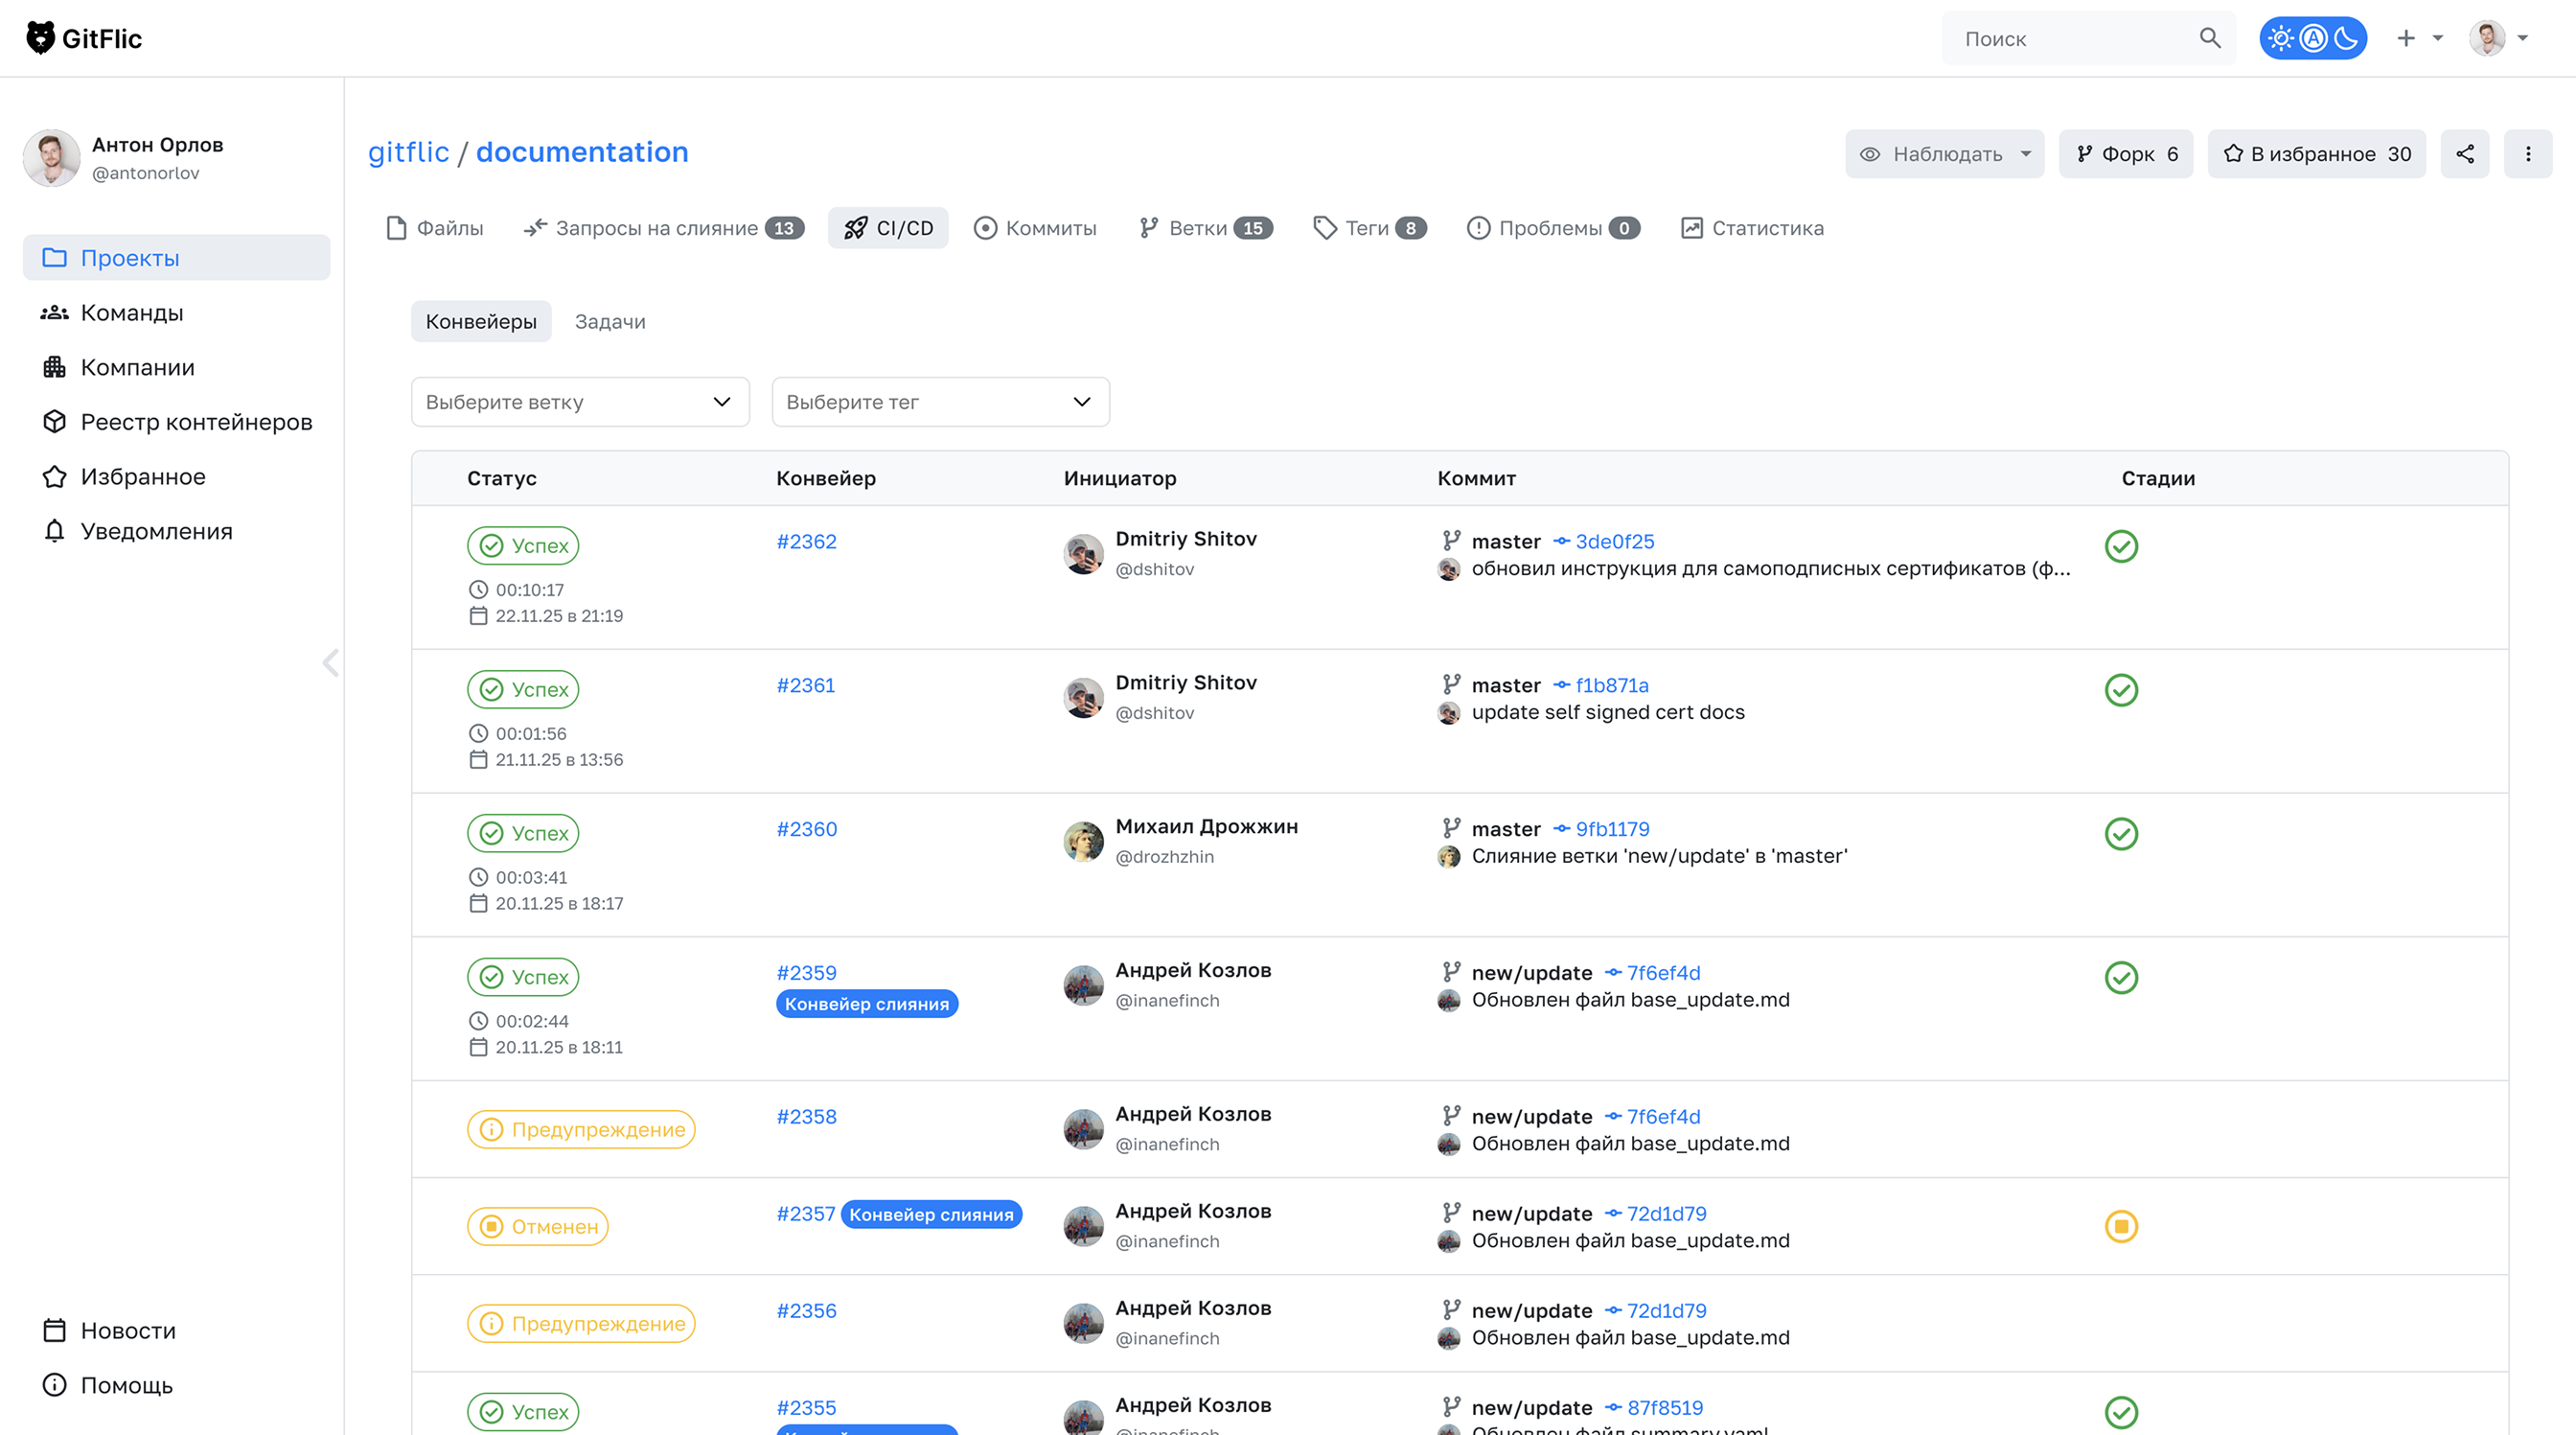The width and height of the screenshot is (2576, 1435).
Task: Switch to the Теги tab
Action: click(x=1370, y=228)
